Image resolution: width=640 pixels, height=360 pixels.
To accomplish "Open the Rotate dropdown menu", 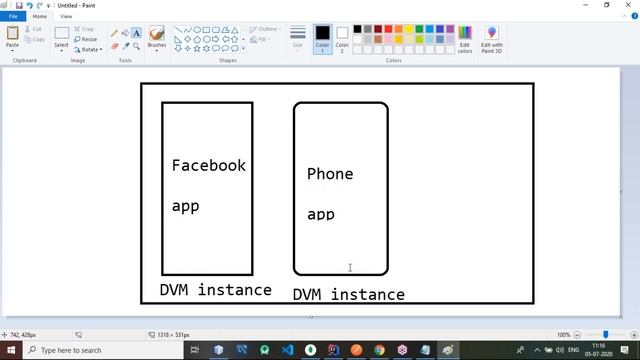I will (x=88, y=49).
